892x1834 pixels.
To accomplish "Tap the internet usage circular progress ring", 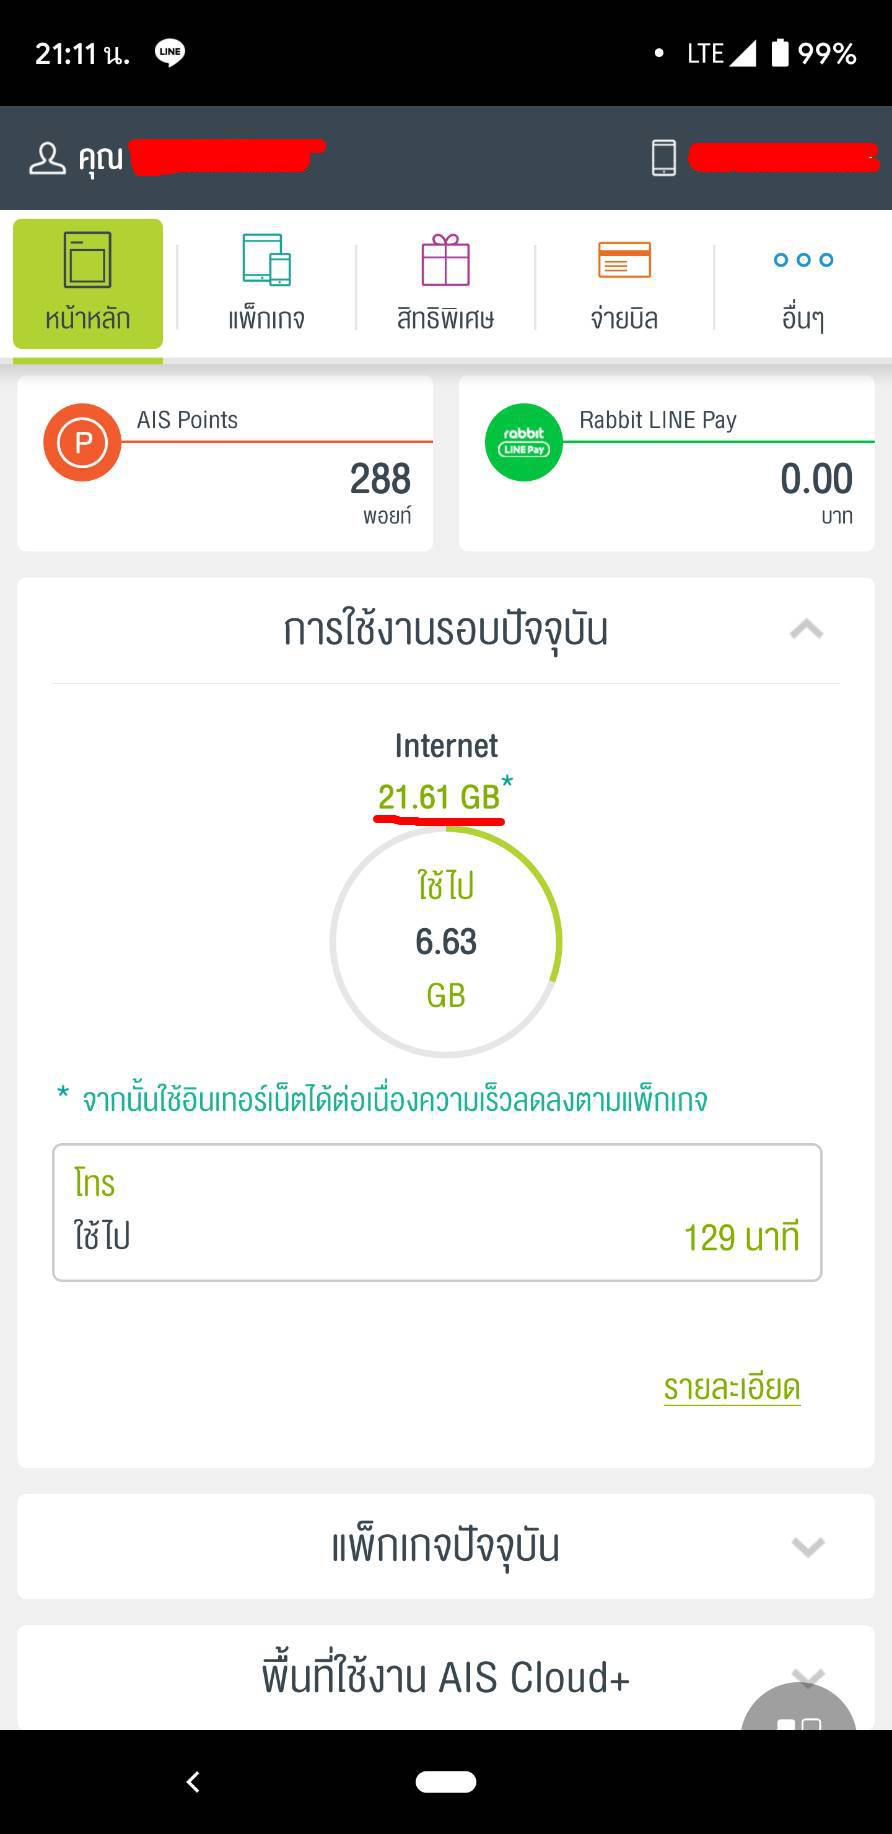I will (446, 941).
